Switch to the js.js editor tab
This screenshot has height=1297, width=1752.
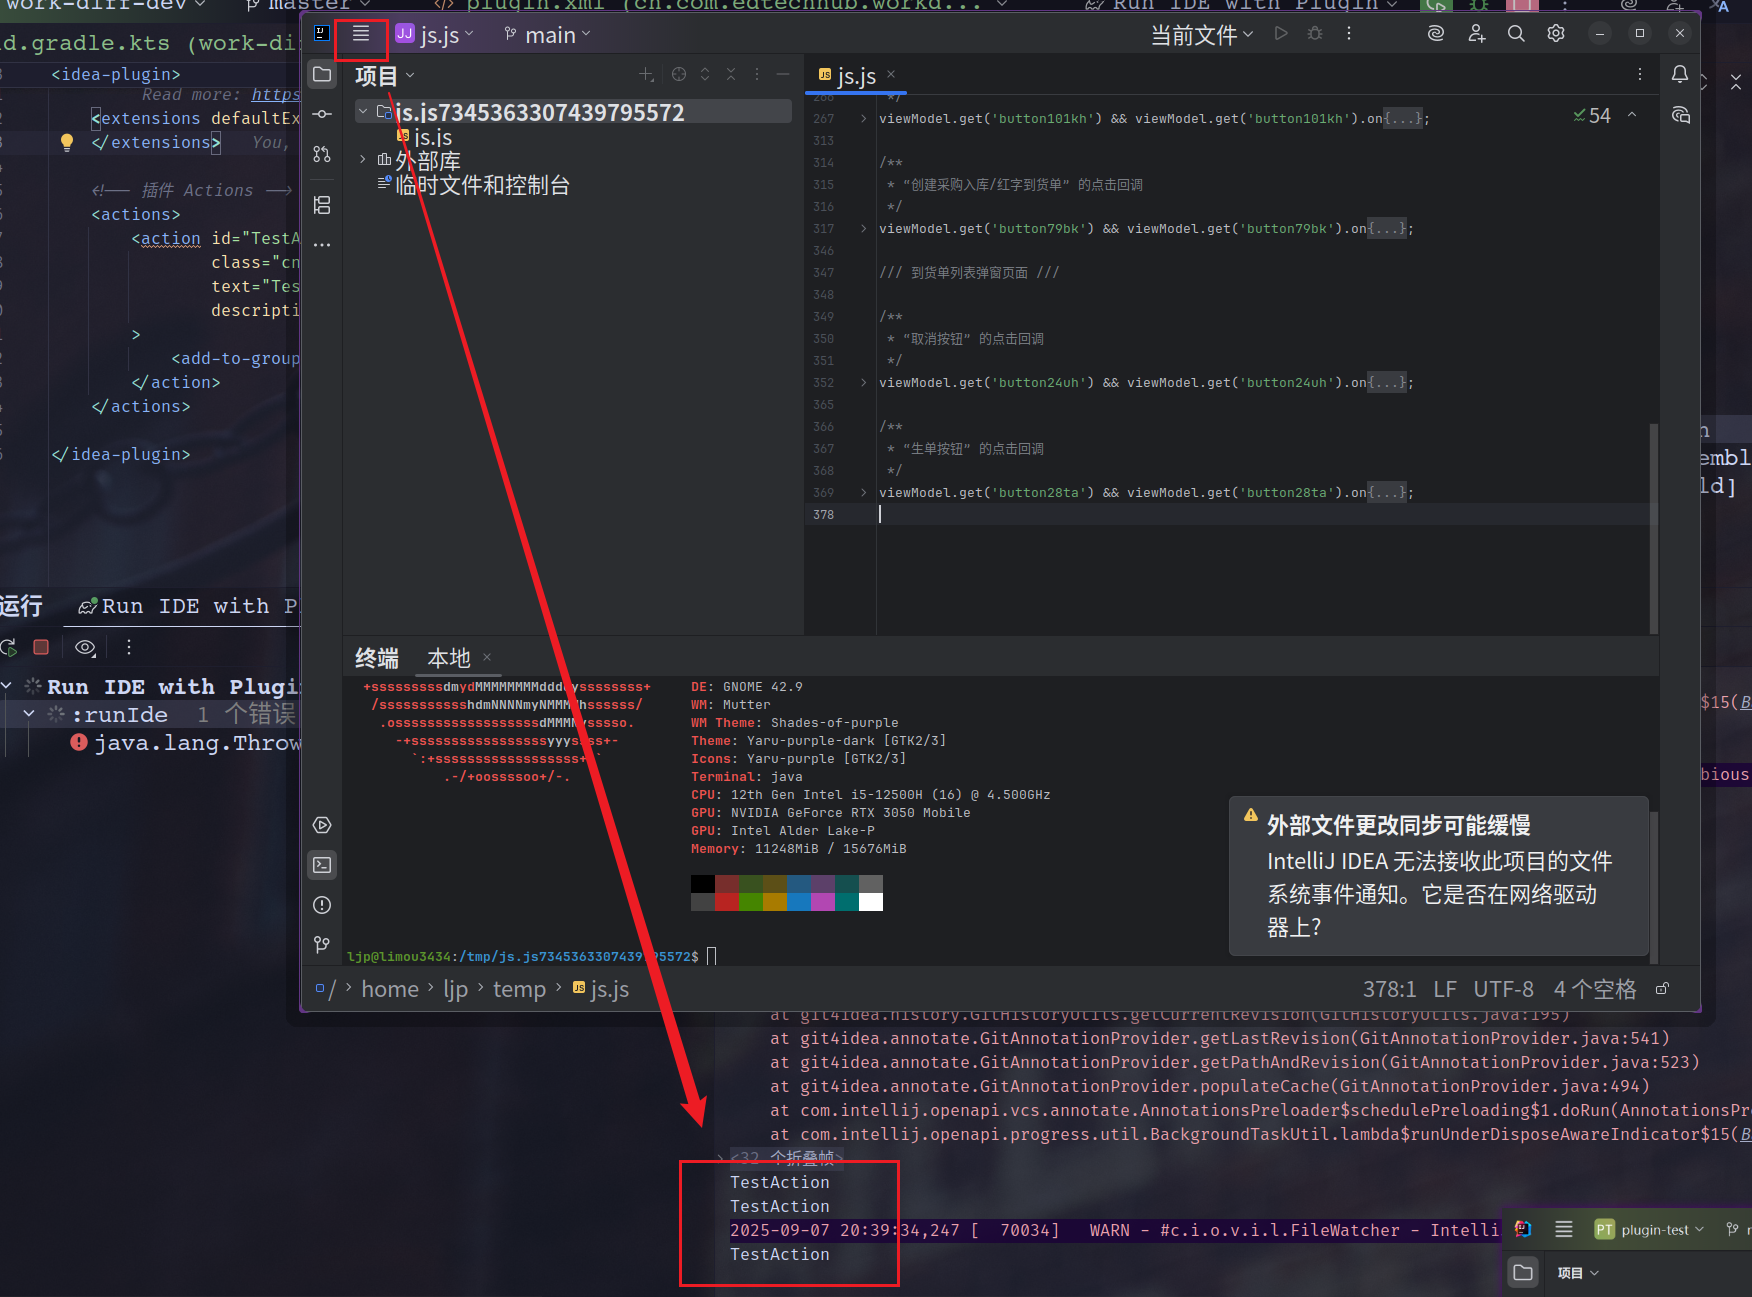[855, 76]
